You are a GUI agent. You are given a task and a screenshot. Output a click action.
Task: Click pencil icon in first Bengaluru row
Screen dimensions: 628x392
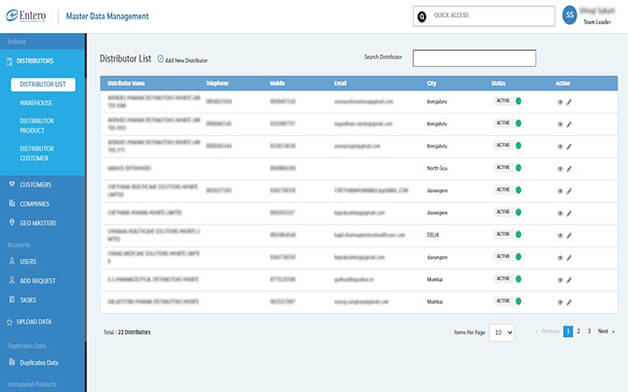pyautogui.click(x=569, y=102)
